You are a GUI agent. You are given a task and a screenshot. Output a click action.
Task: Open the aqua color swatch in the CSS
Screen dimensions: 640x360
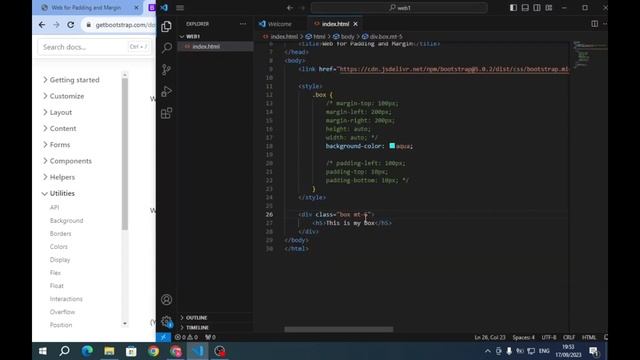click(x=392, y=146)
